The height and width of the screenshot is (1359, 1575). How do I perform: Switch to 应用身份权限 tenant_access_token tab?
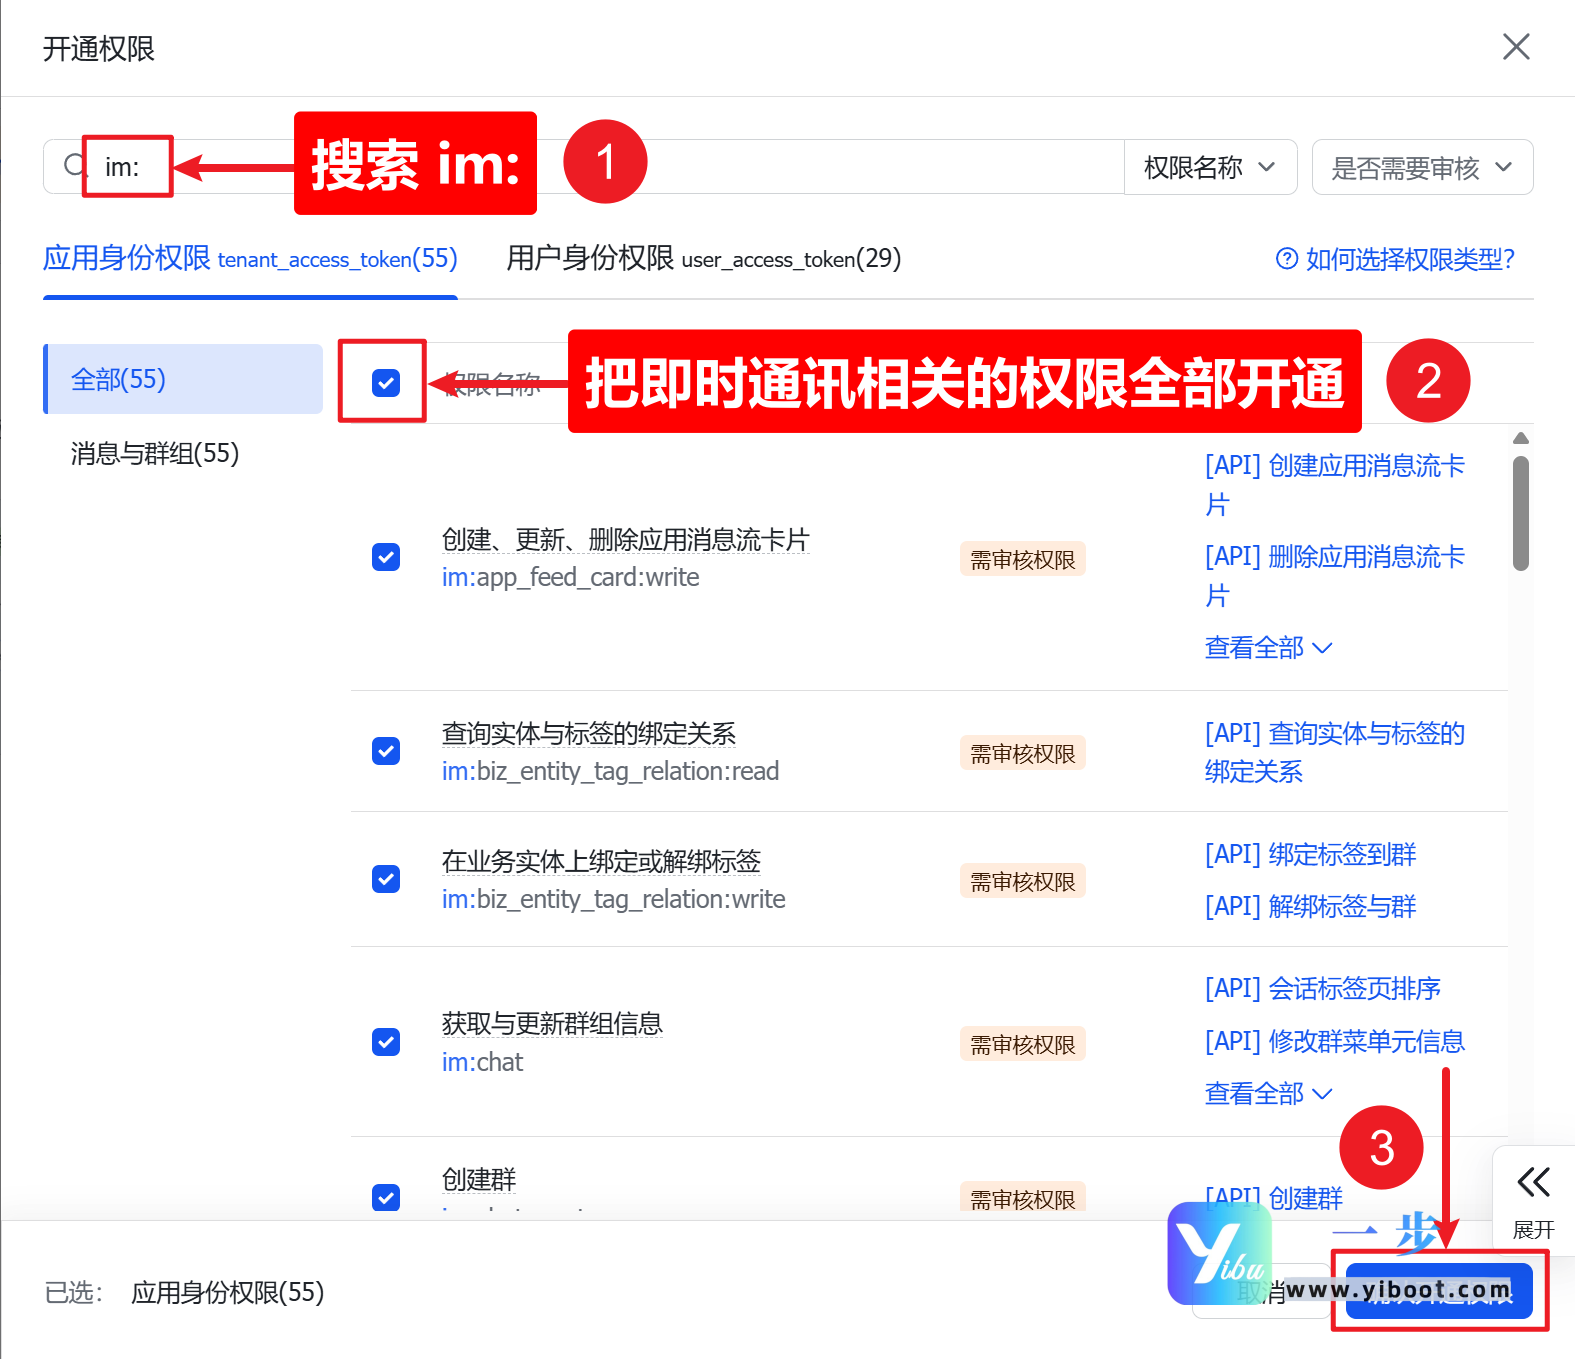click(x=250, y=259)
